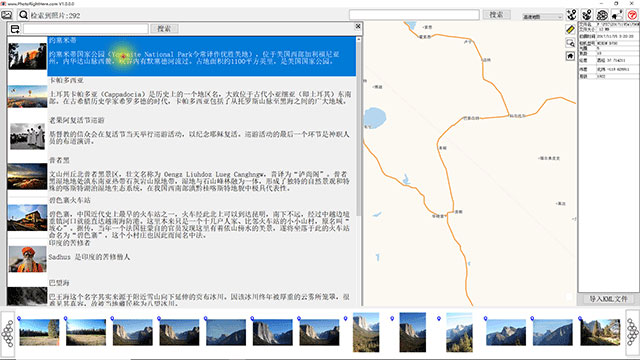Image resolution: width=640 pixels, height=360 pixels.
Task: Open the photo library icon at toolbar start
Action: (x=7, y=15)
